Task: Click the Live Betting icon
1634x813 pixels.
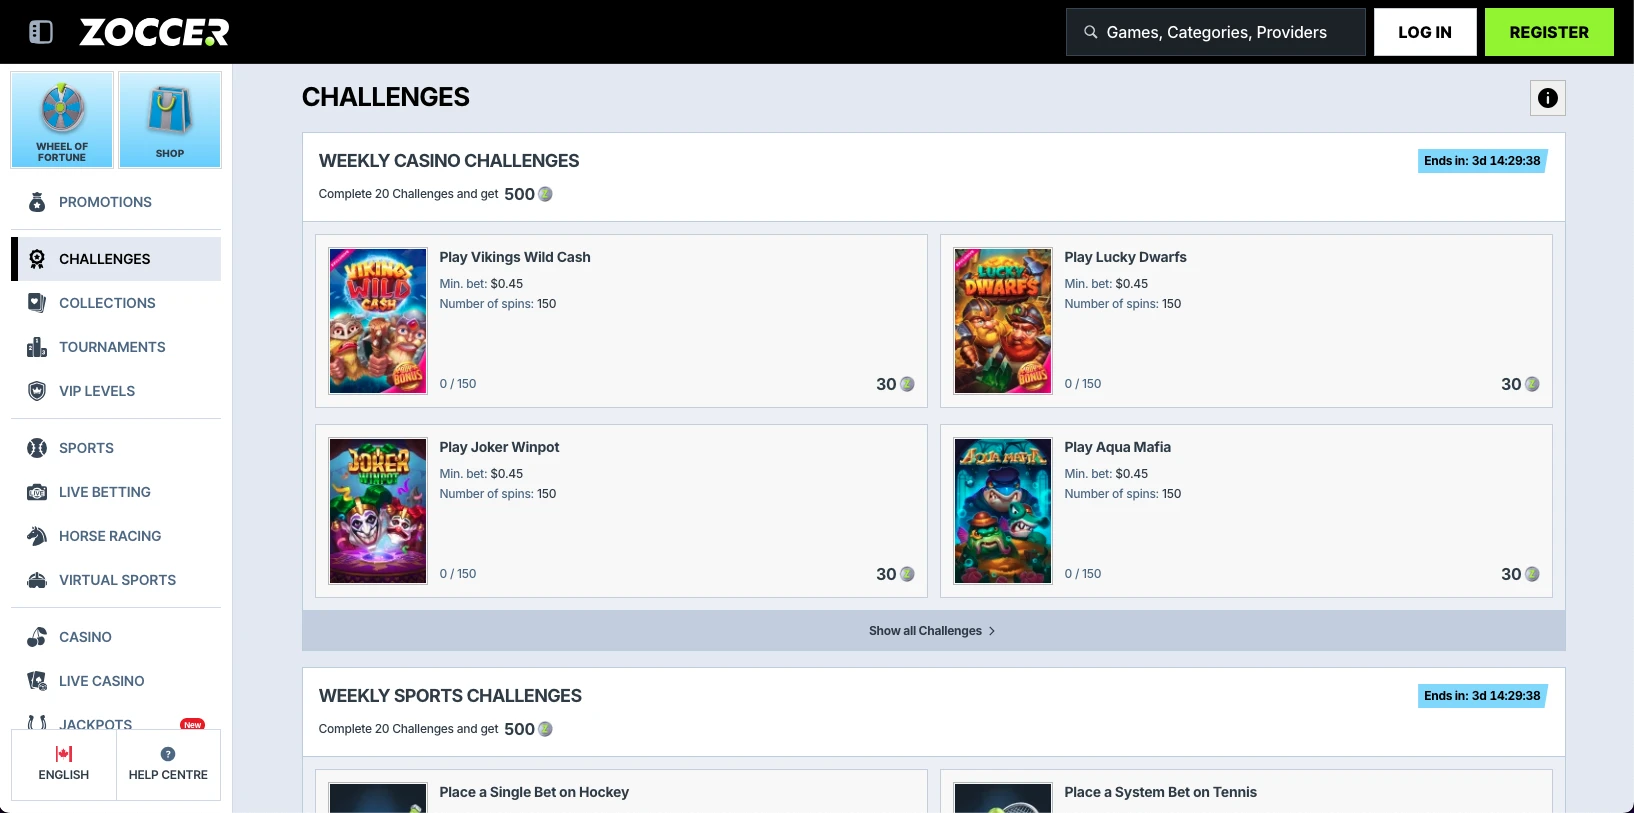Action: (37, 492)
